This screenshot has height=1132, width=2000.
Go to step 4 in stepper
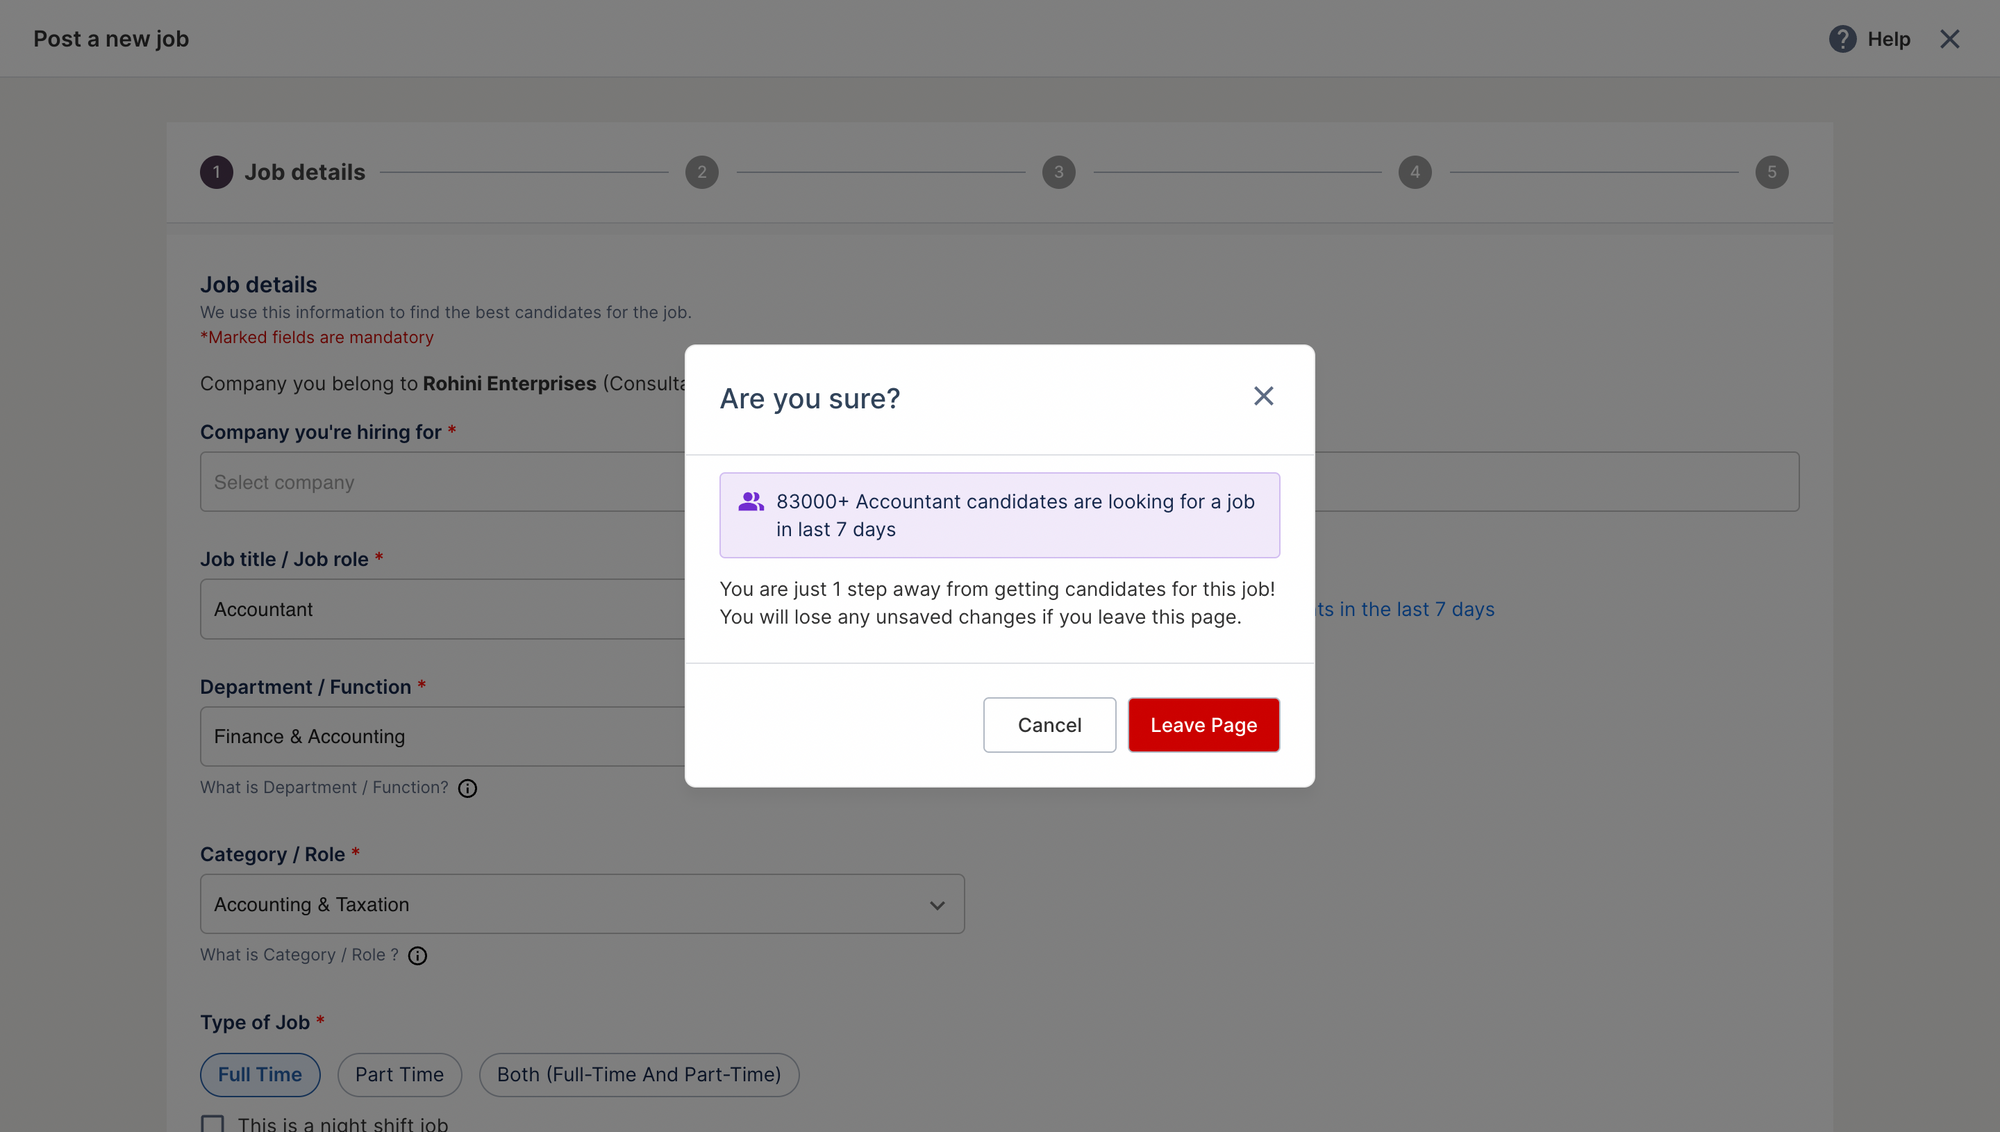point(1414,172)
